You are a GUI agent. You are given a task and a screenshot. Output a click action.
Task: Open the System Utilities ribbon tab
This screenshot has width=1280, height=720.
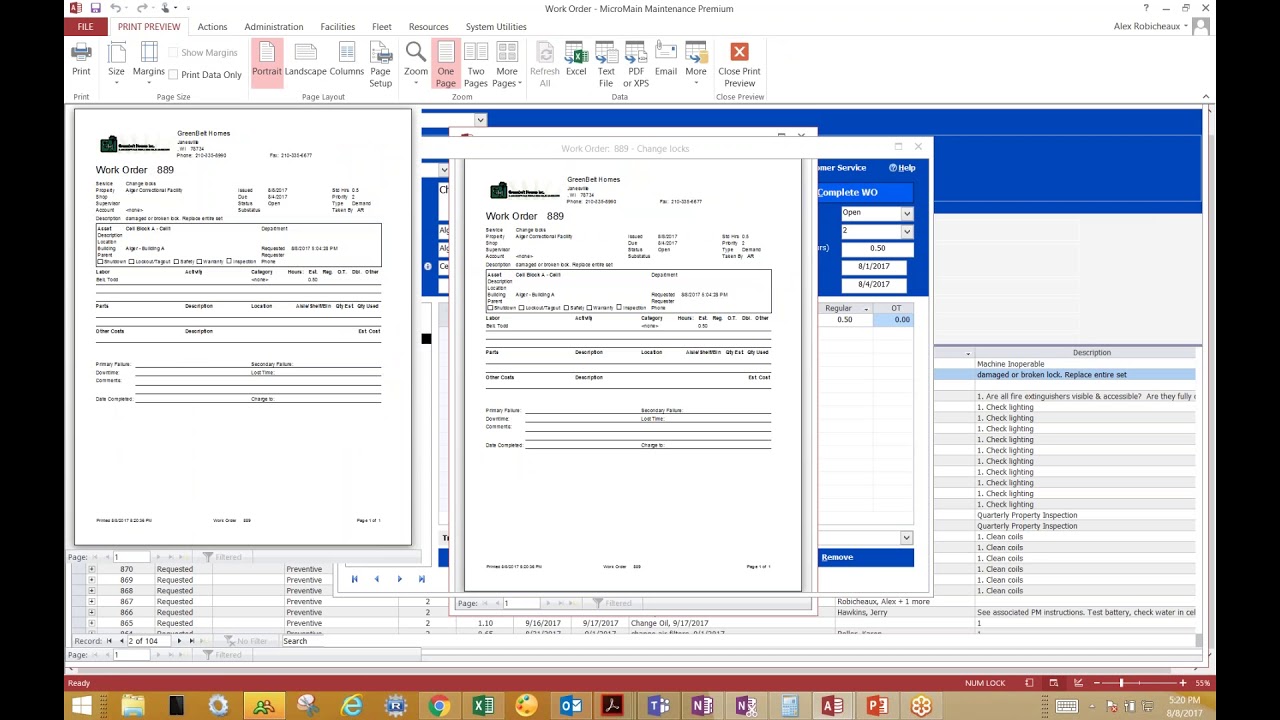tap(496, 27)
